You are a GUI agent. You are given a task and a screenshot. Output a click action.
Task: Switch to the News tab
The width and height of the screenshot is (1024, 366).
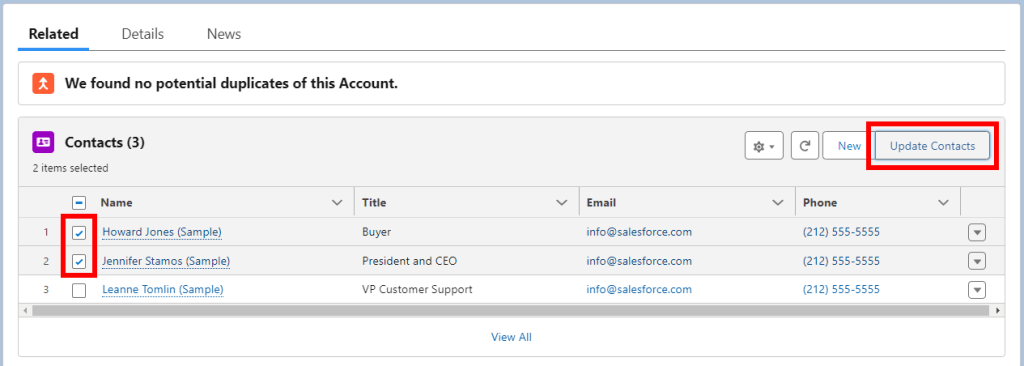click(224, 34)
